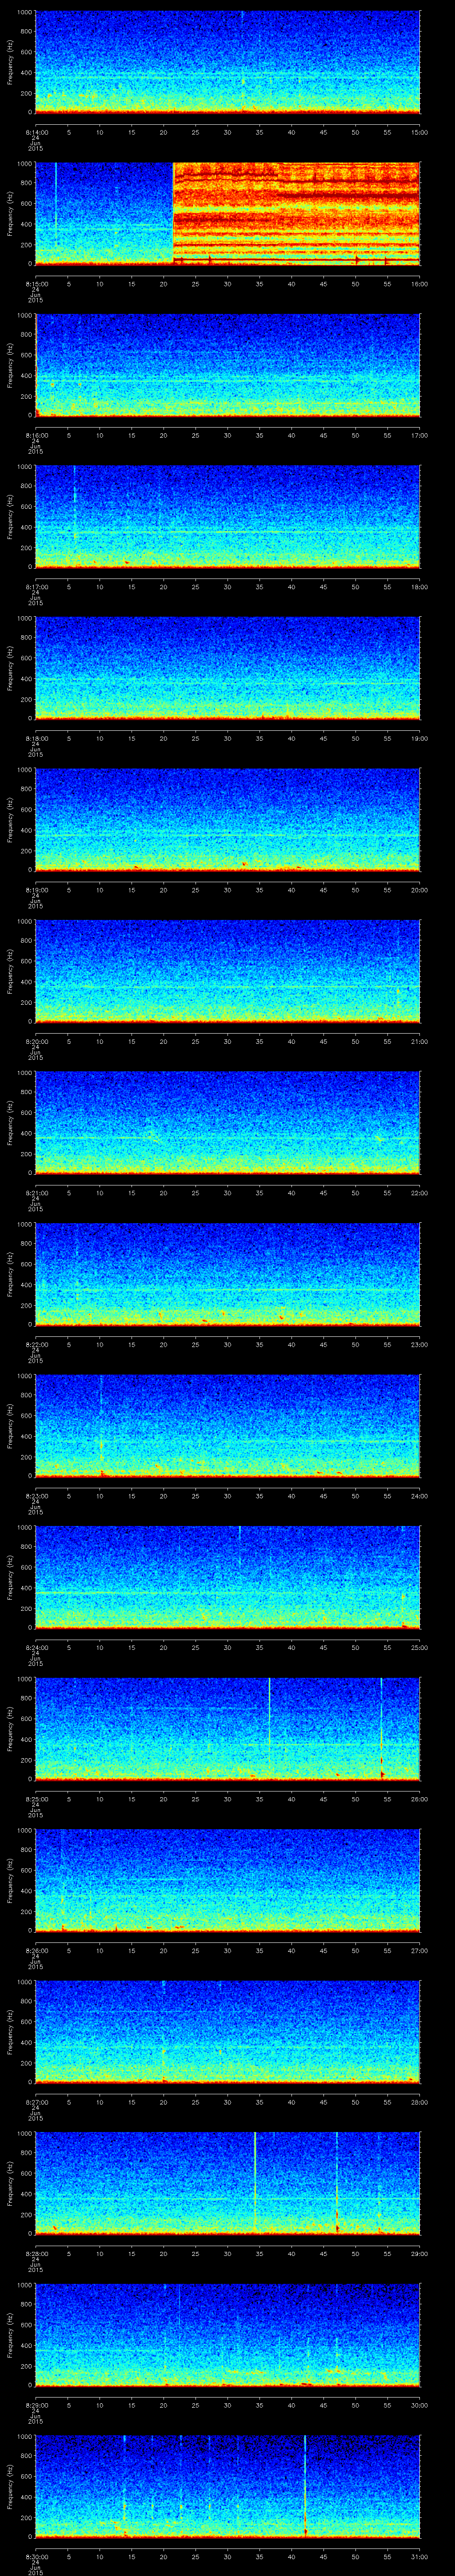The image size is (455, 2576).
Task: Open the spectrogram panel starting at 8:21:00
Action: tap(227, 1123)
